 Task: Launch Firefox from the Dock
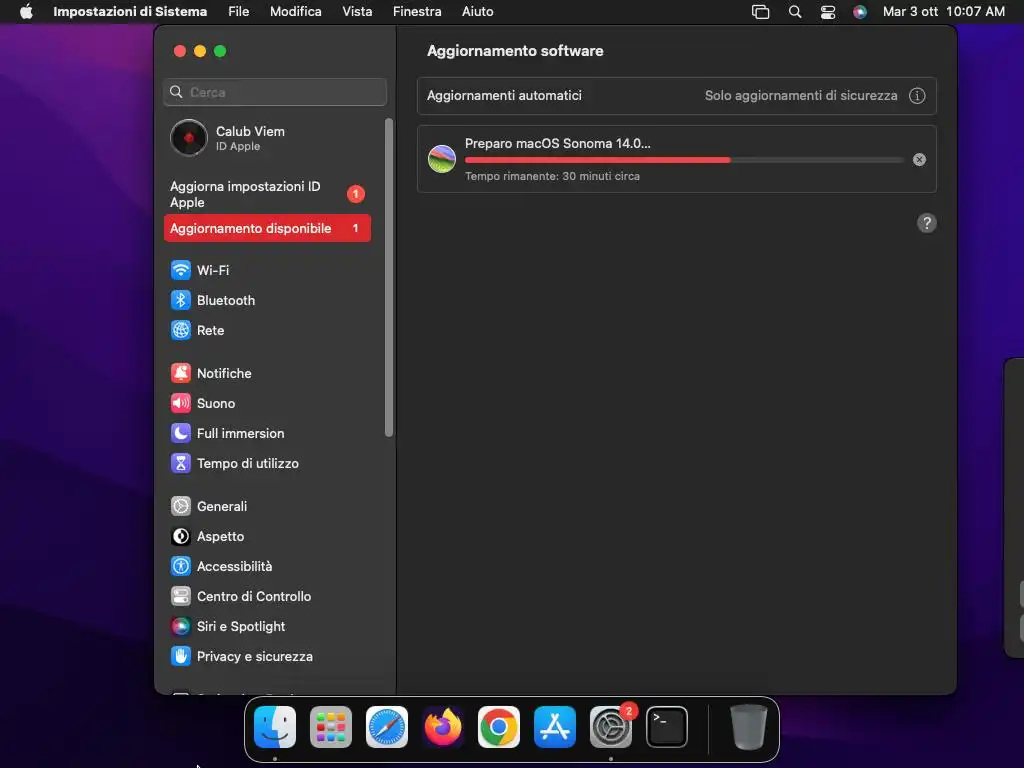point(443,727)
